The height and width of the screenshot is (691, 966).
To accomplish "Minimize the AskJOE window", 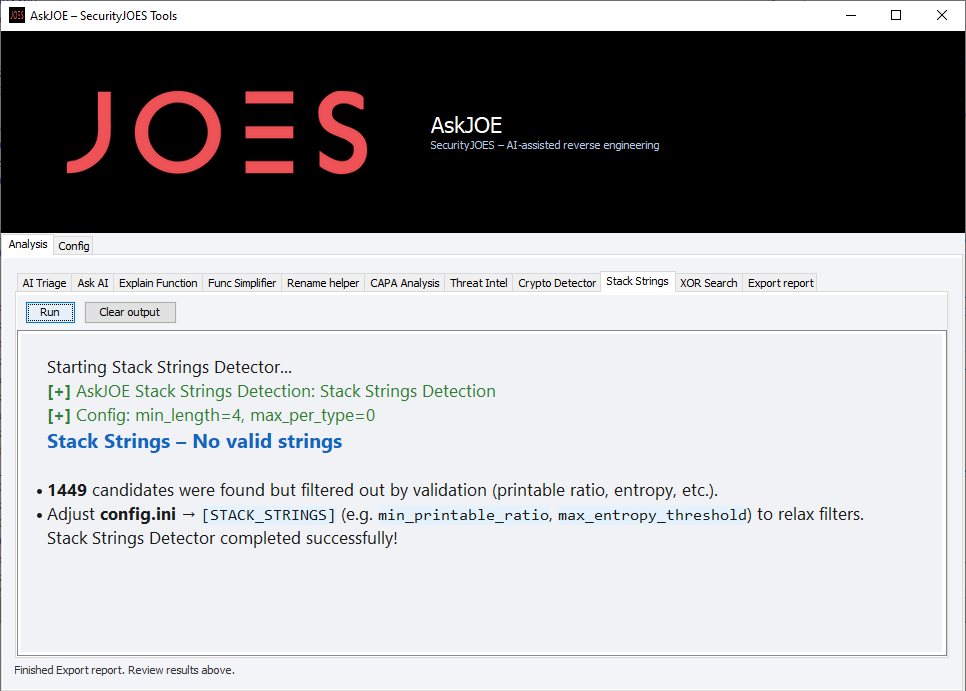I will [851, 15].
